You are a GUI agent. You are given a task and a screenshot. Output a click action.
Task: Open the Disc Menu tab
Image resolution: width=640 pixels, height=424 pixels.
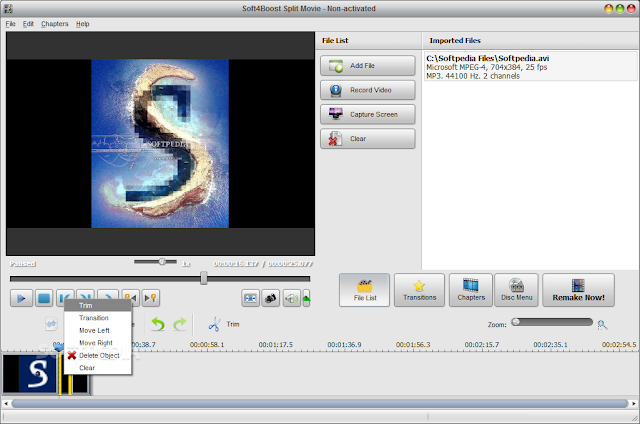pyautogui.click(x=516, y=290)
